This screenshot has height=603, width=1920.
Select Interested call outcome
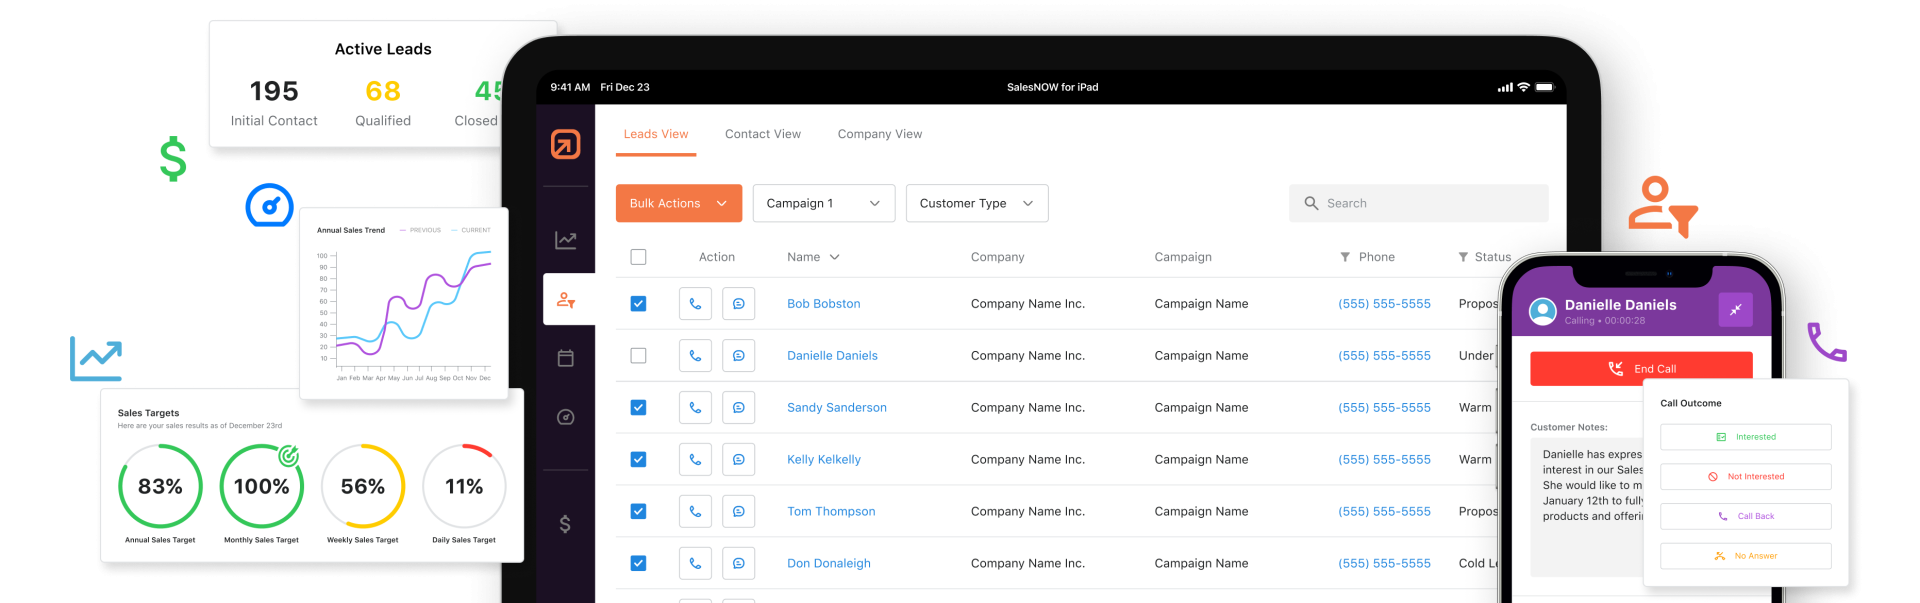point(1746,437)
